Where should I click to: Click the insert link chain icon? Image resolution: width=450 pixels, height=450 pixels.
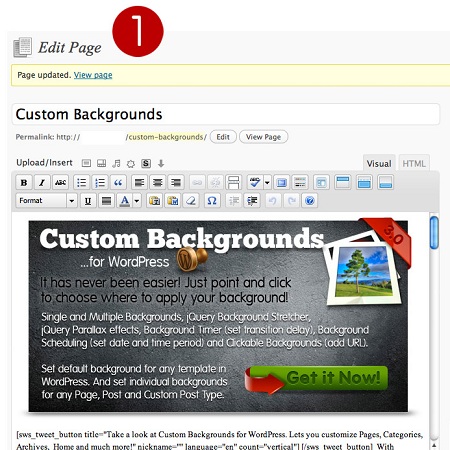pos(197,183)
